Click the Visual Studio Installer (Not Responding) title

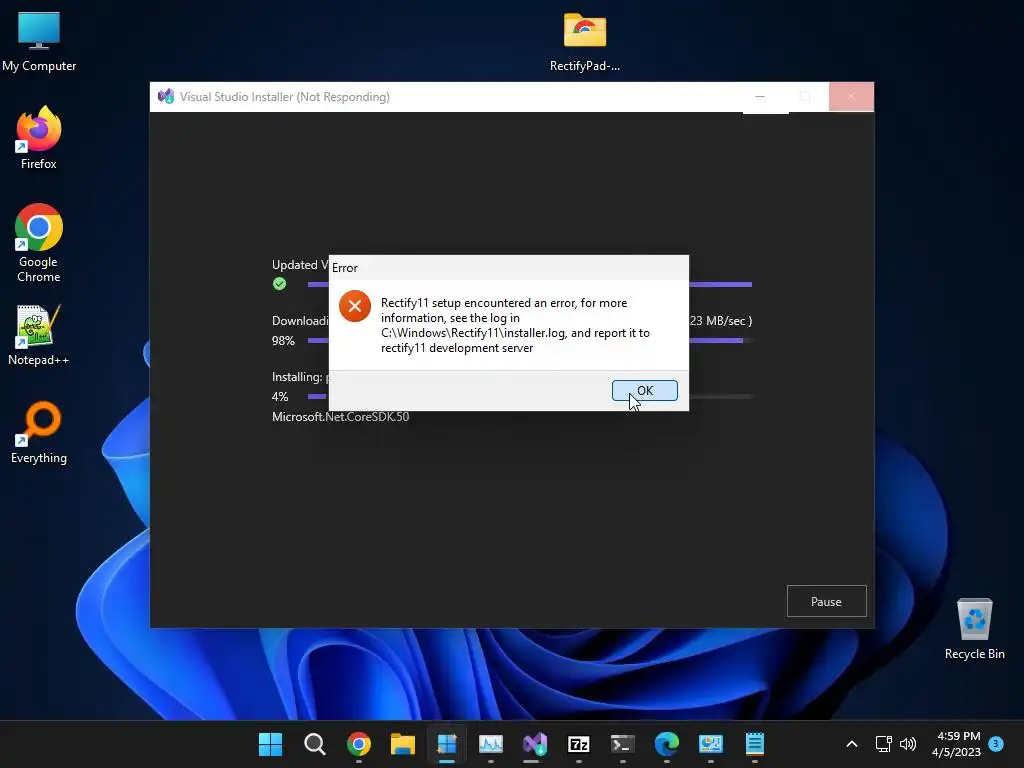(285, 97)
